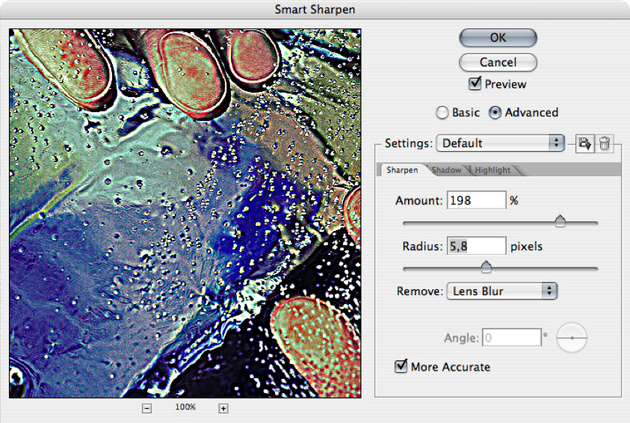Switch to the Highlight tab

pos(492,171)
